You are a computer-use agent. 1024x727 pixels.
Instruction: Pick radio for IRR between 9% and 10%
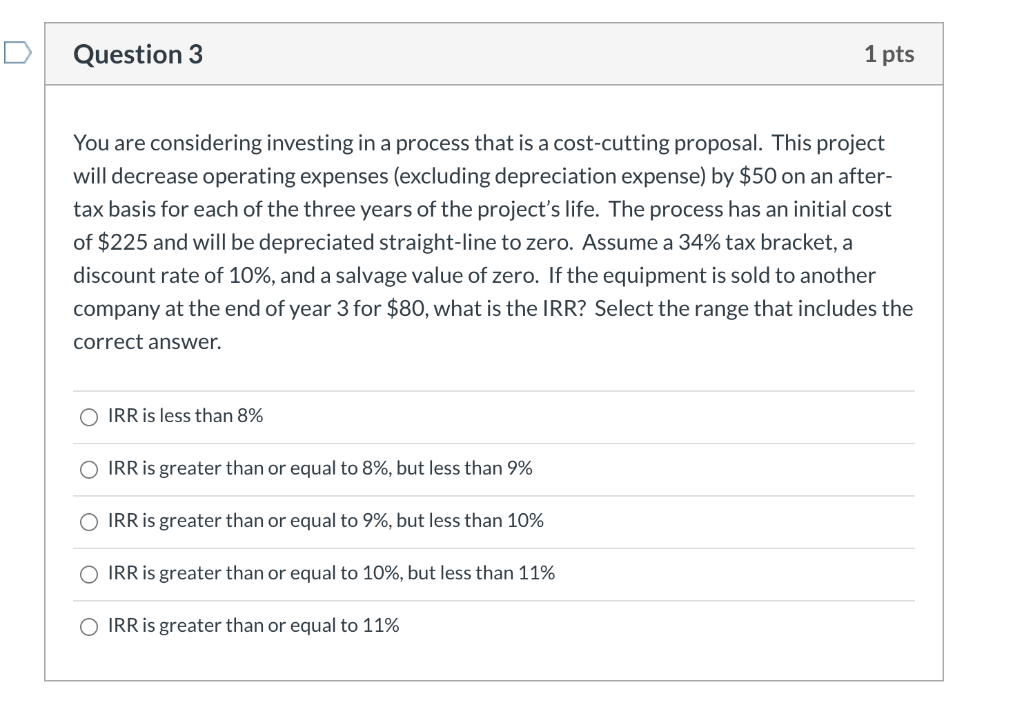[x=90, y=522]
